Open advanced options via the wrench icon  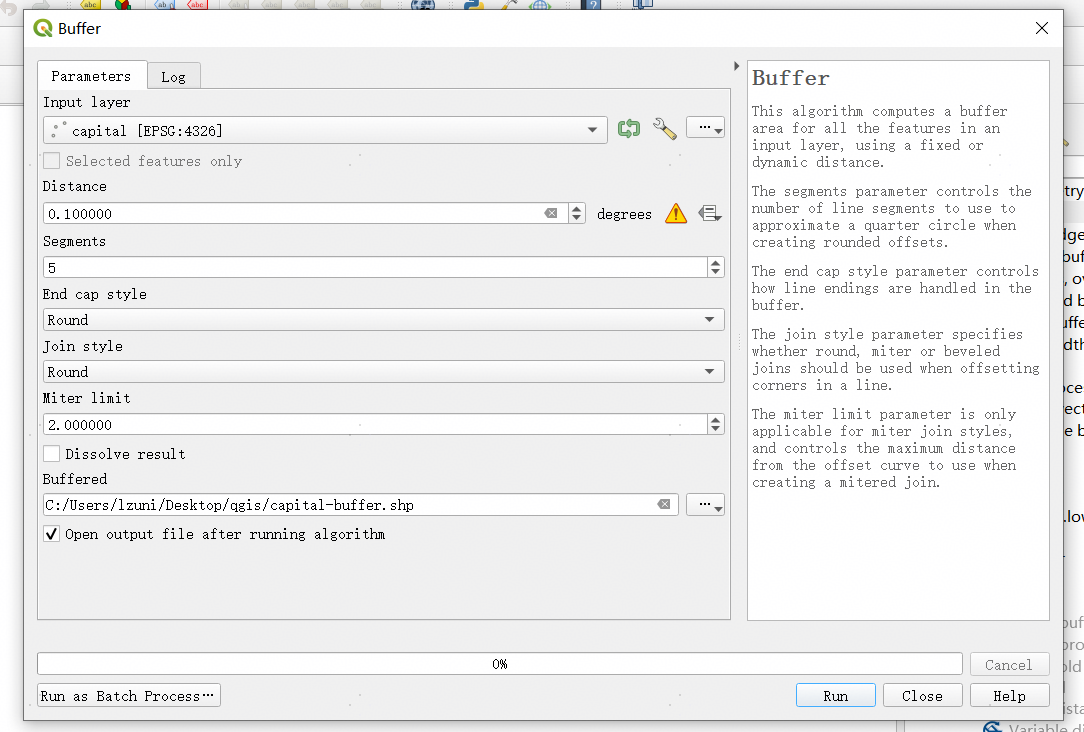[x=664, y=129]
